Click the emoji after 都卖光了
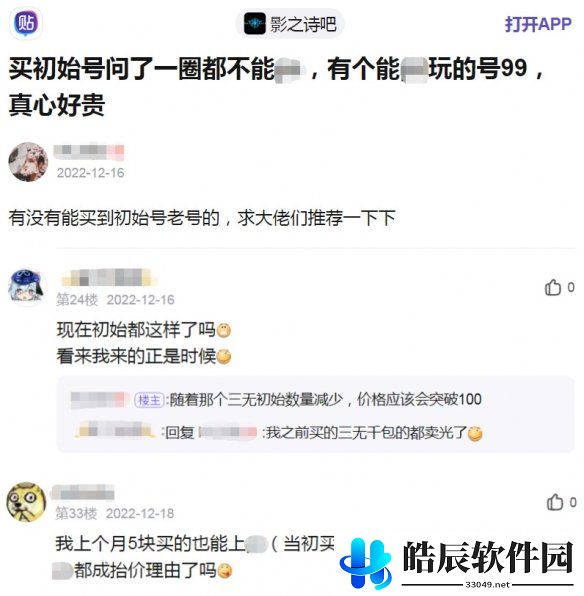The height and width of the screenshot is (596, 584). click(x=475, y=433)
